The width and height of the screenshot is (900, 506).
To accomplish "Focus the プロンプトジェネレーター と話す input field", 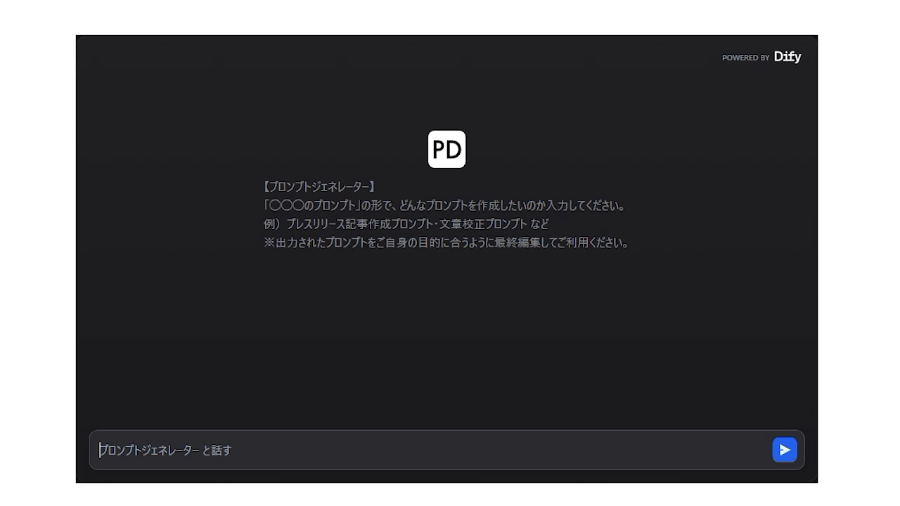I will click(430, 450).
